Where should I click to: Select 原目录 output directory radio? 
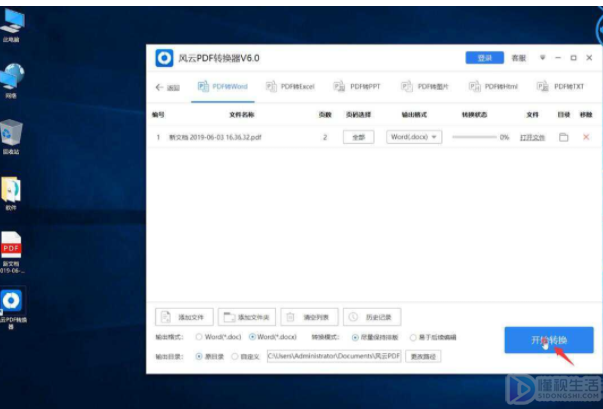coord(199,356)
